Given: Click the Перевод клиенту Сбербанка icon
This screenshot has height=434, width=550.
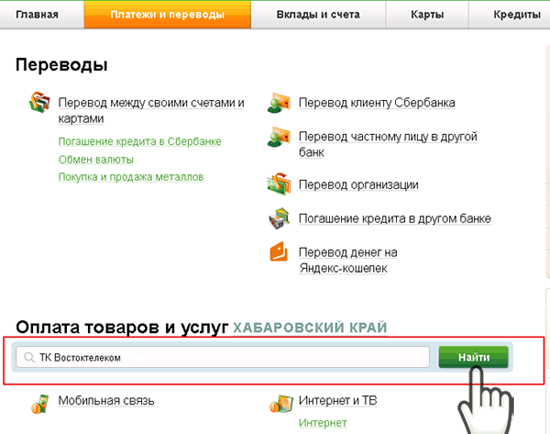Looking at the screenshot, I should [279, 103].
